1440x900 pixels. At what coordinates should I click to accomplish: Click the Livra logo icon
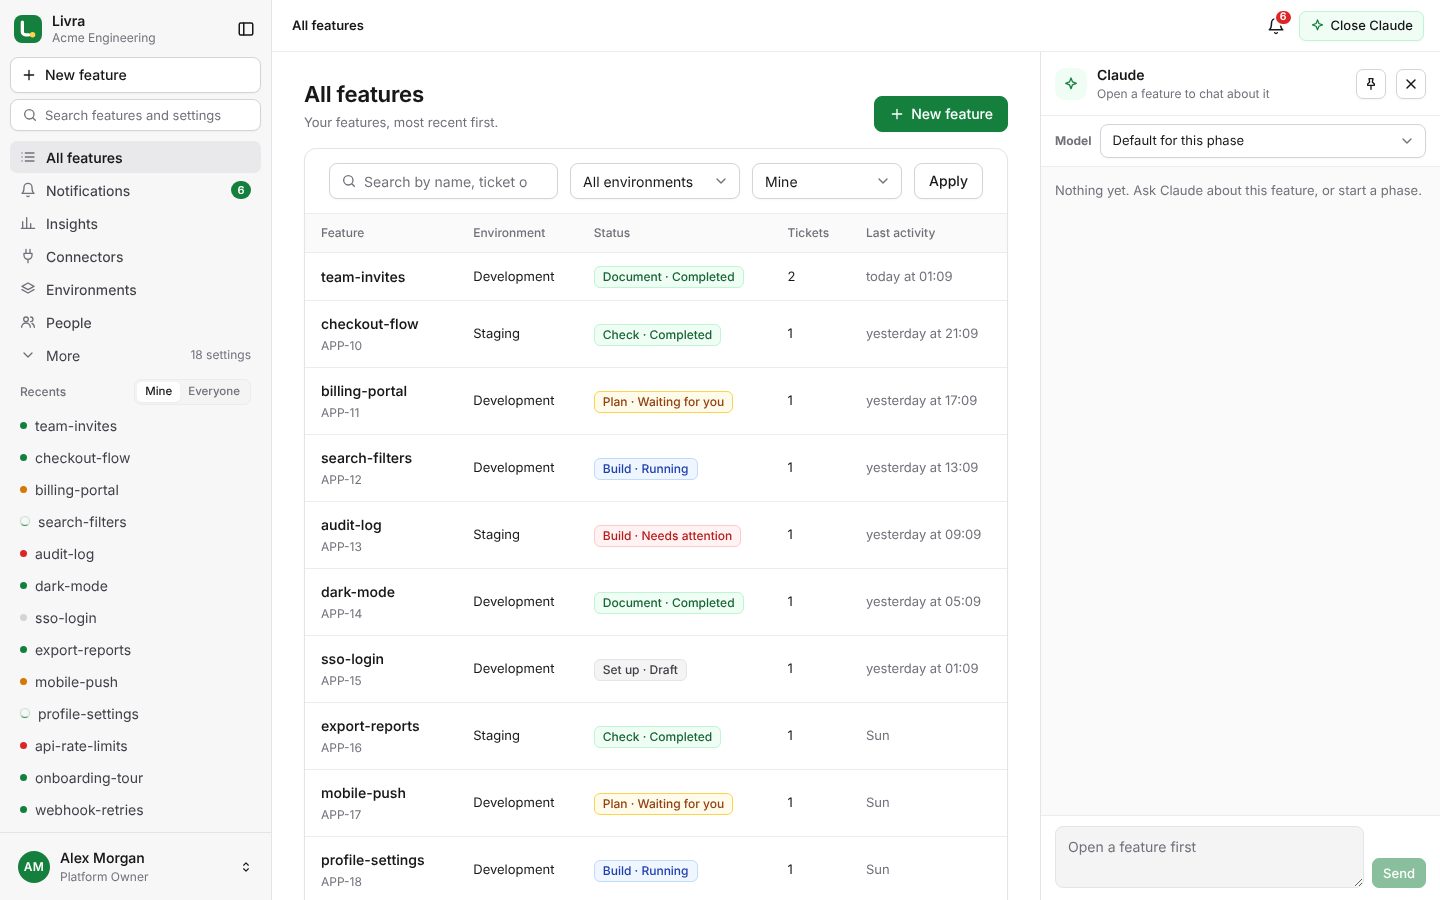(x=28, y=29)
